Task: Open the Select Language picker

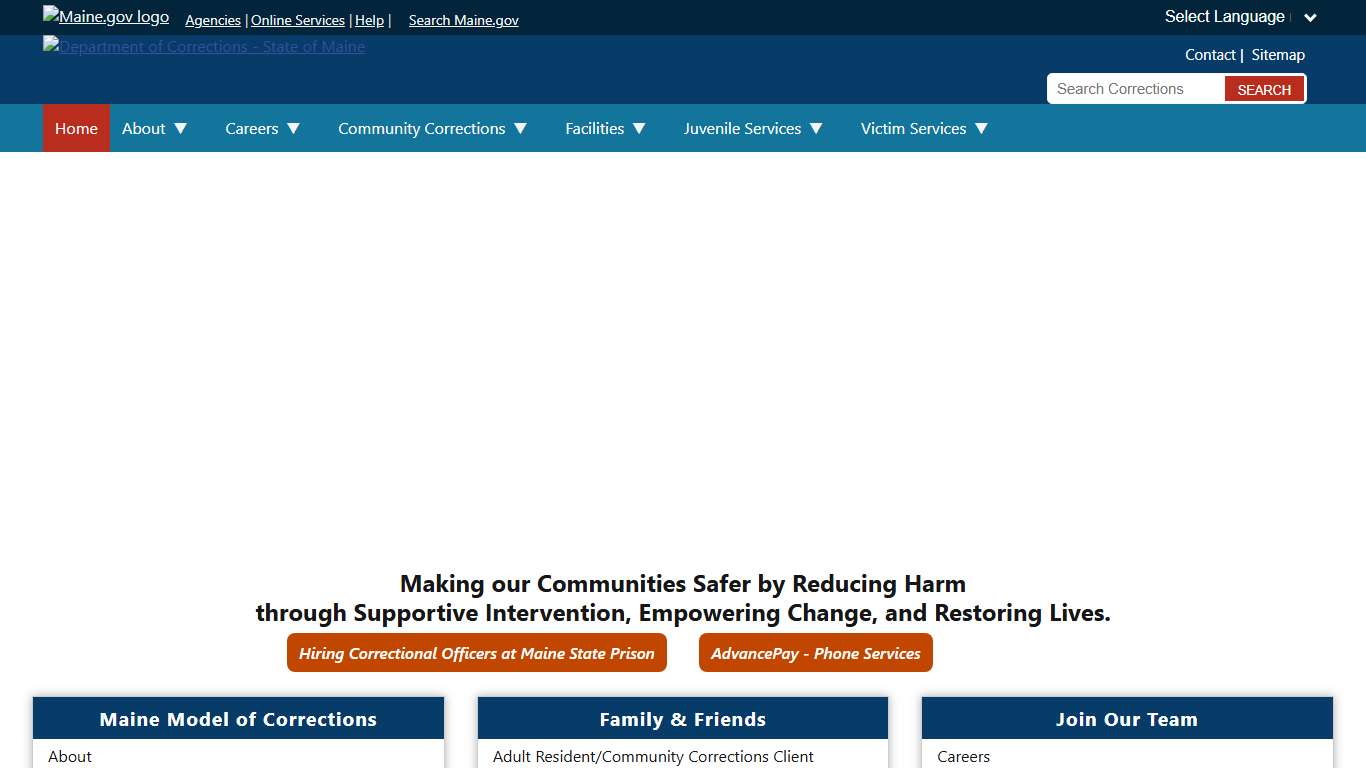Action: [x=1240, y=16]
